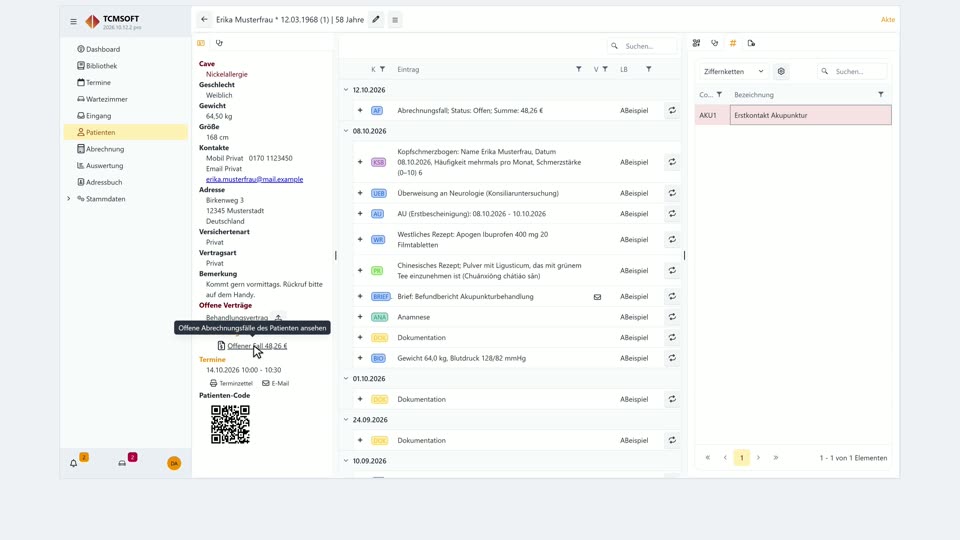Open Wartezimmer in the sidebar
The width and height of the screenshot is (960, 540).
126,99
